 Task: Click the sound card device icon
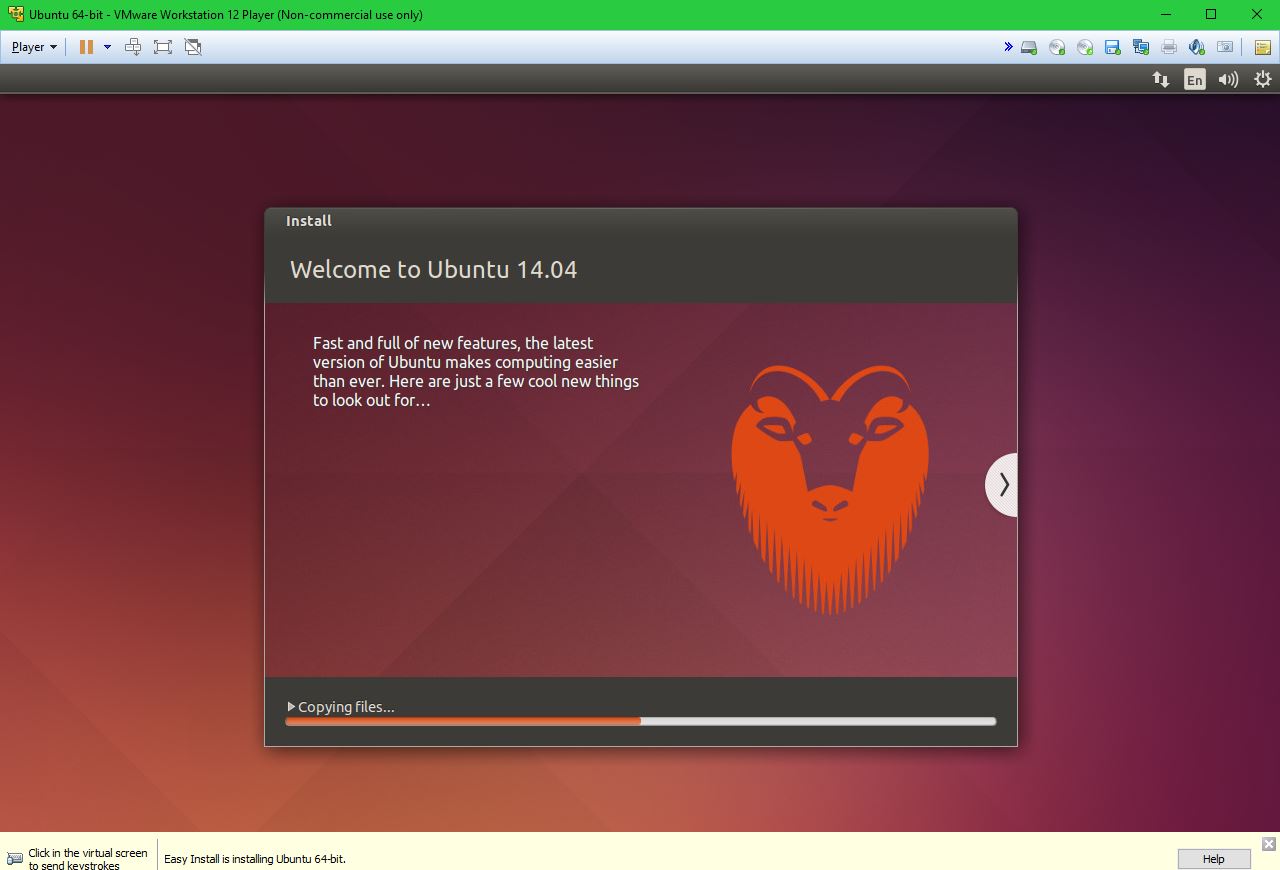[1196, 47]
